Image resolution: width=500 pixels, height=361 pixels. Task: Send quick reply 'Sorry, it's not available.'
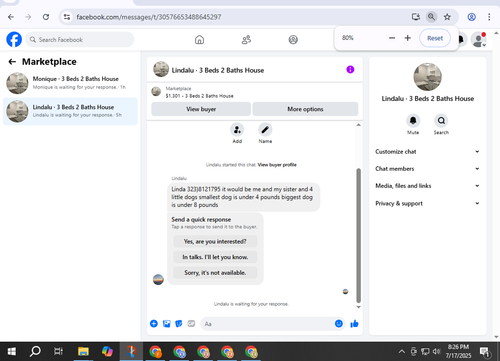coord(215,273)
